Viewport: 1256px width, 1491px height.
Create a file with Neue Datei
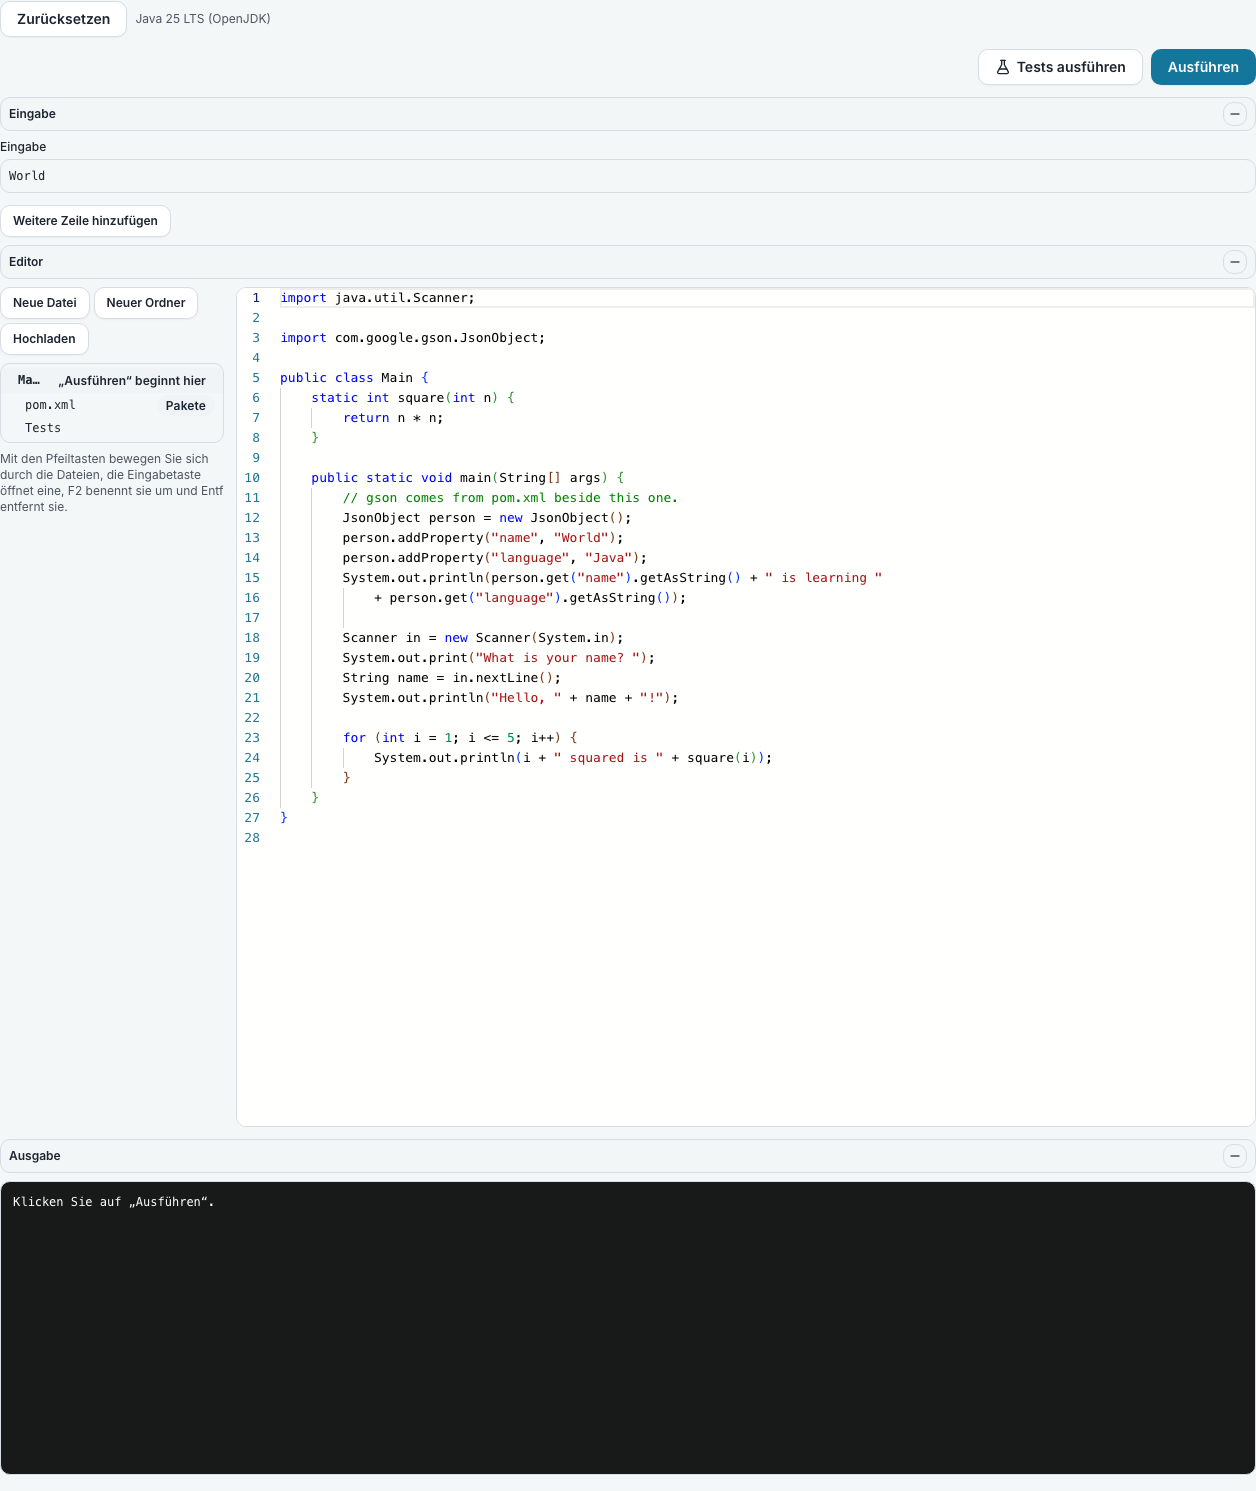click(45, 303)
